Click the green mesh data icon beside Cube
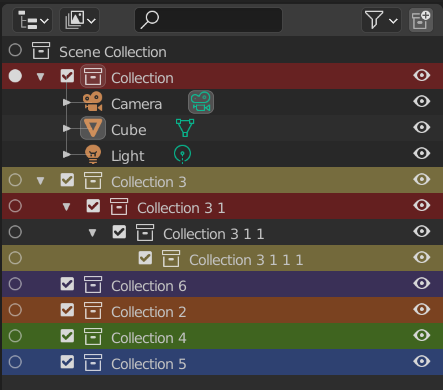 pos(185,128)
